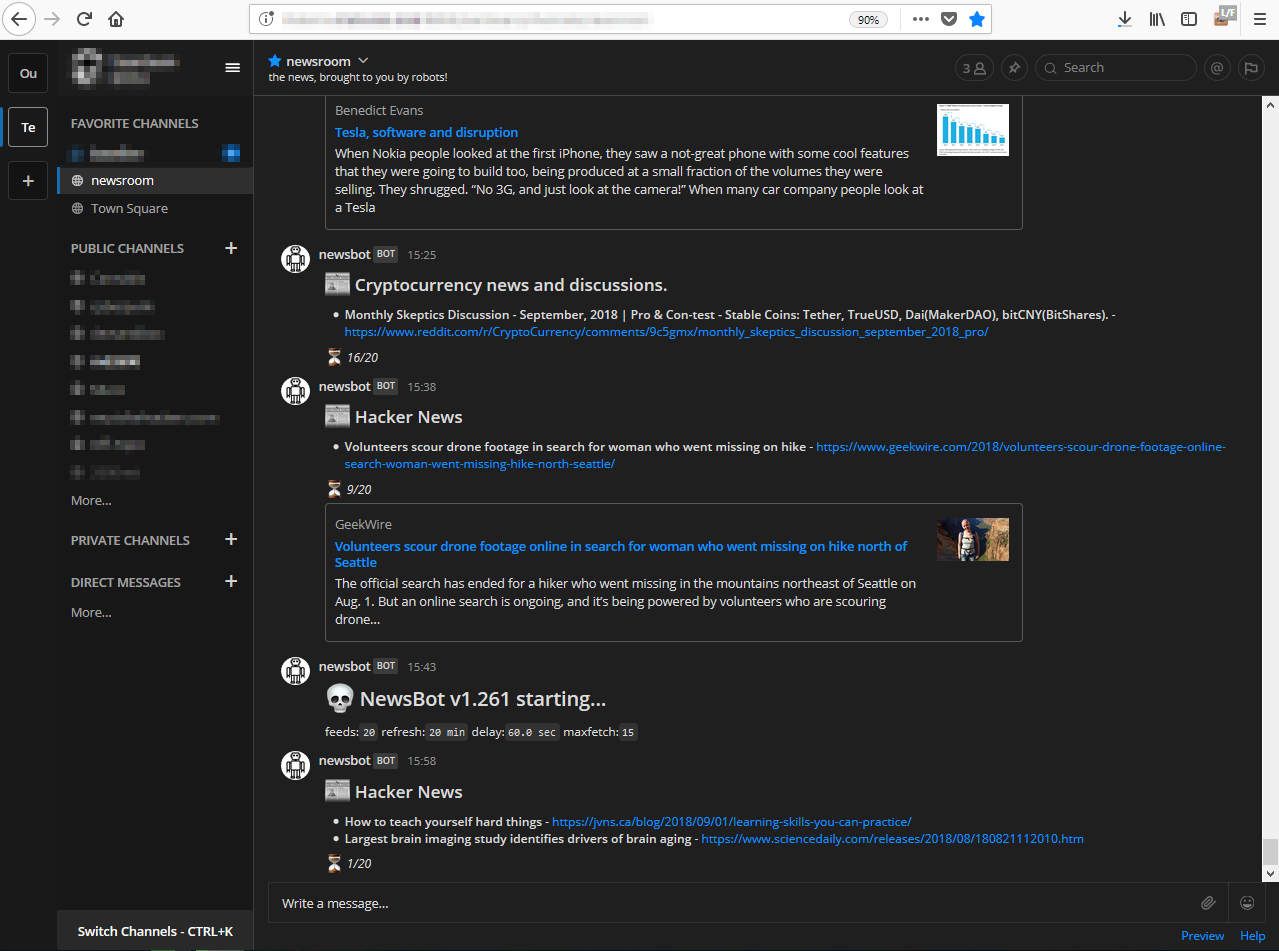
Task: Open the site information icon in address bar
Action: 266,19
